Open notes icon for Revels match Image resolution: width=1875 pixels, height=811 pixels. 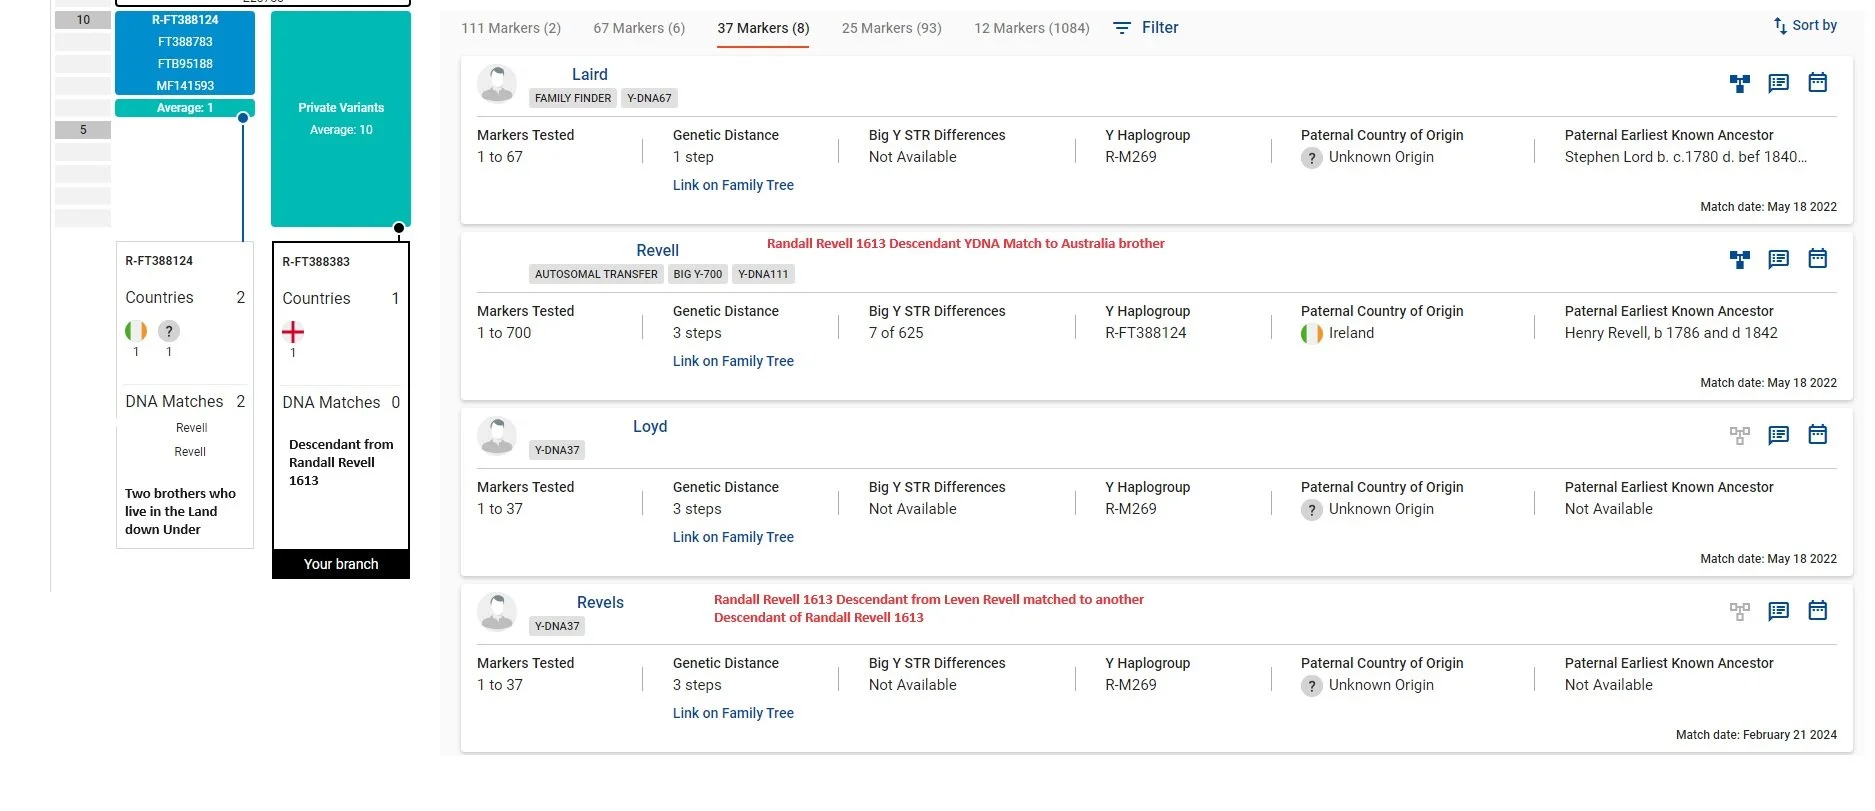tap(1778, 611)
